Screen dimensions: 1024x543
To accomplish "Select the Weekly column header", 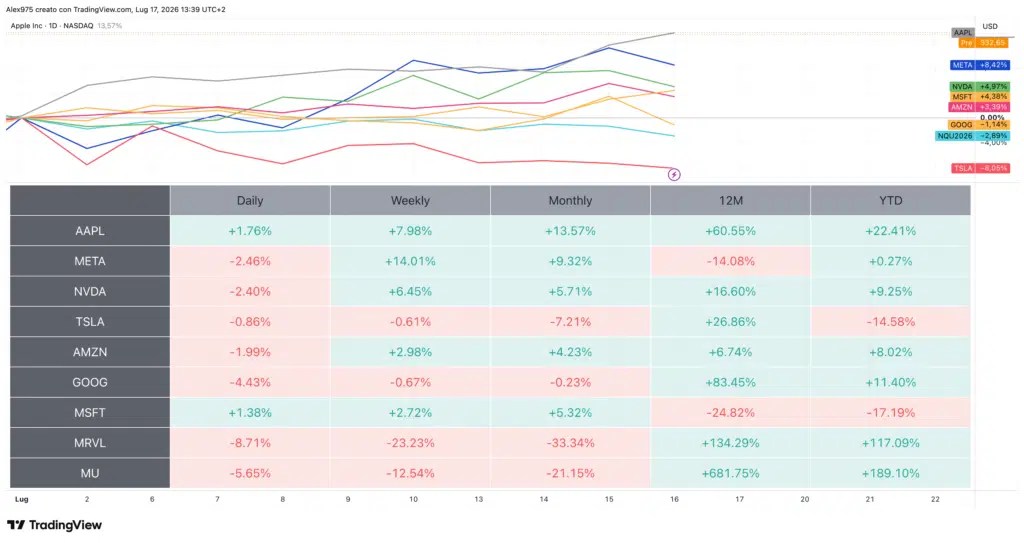I will pos(410,201).
